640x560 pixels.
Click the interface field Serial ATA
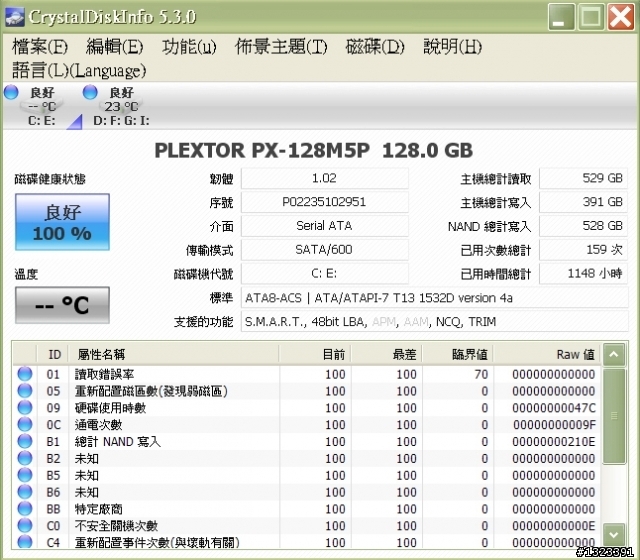324,226
